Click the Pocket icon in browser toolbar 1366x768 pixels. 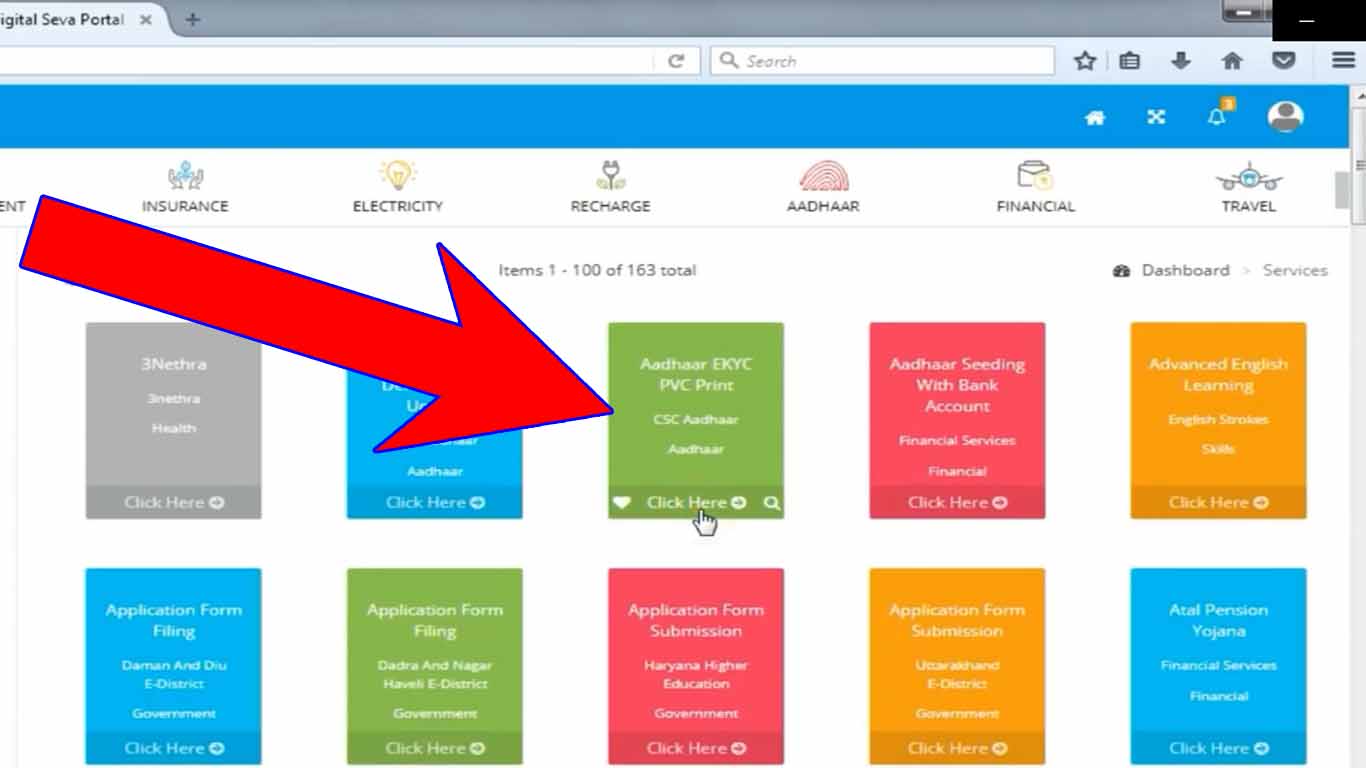click(1284, 61)
